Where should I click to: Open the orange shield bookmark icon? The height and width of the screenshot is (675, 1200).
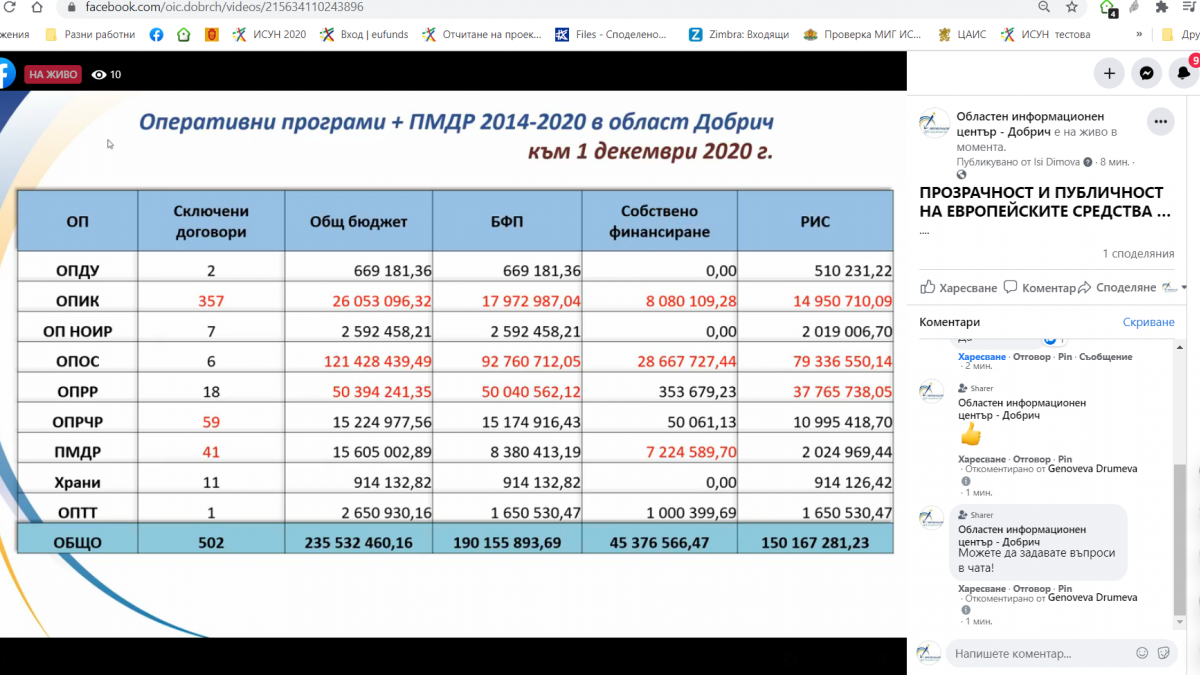(x=211, y=34)
